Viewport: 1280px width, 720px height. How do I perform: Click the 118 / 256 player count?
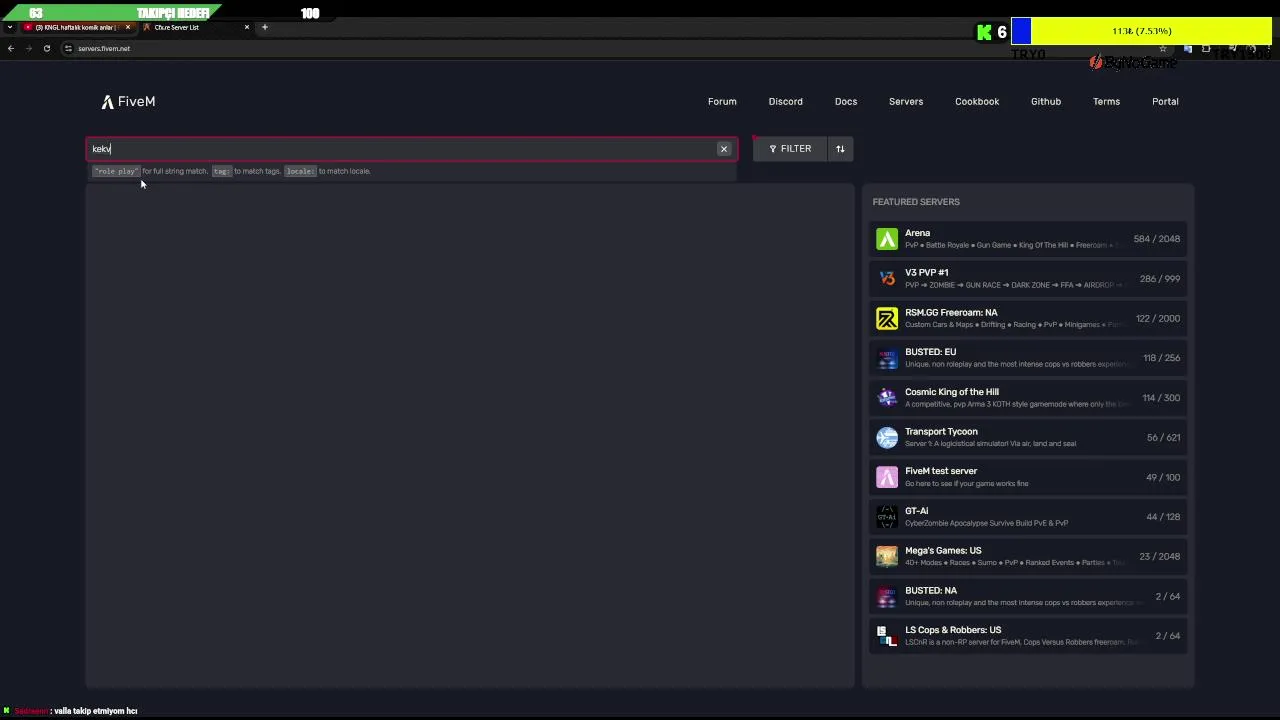point(1162,358)
